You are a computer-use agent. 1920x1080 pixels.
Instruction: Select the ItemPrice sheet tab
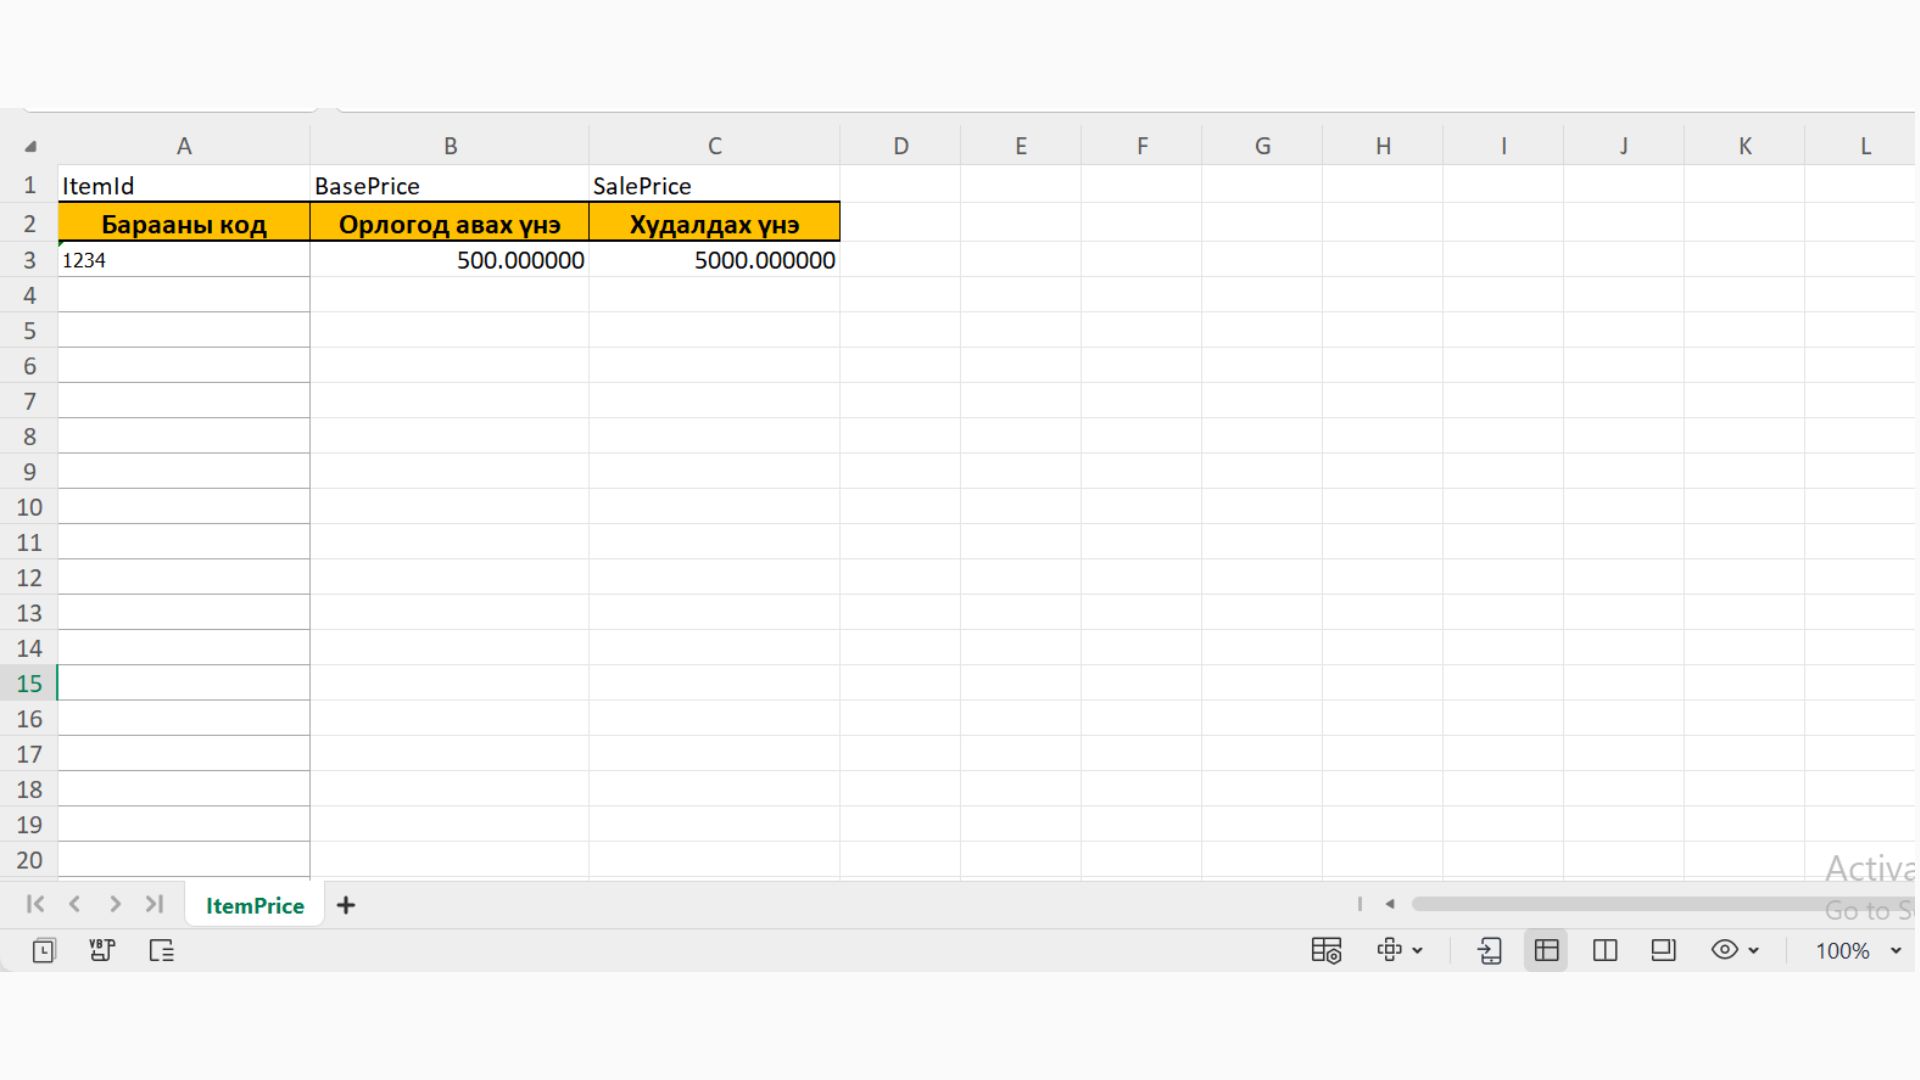click(254, 905)
